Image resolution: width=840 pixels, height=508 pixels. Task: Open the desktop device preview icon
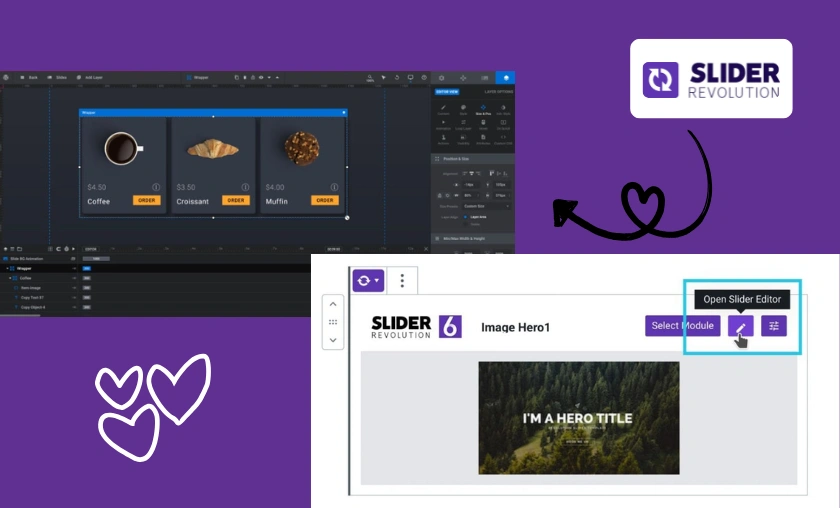pyautogui.click(x=410, y=78)
